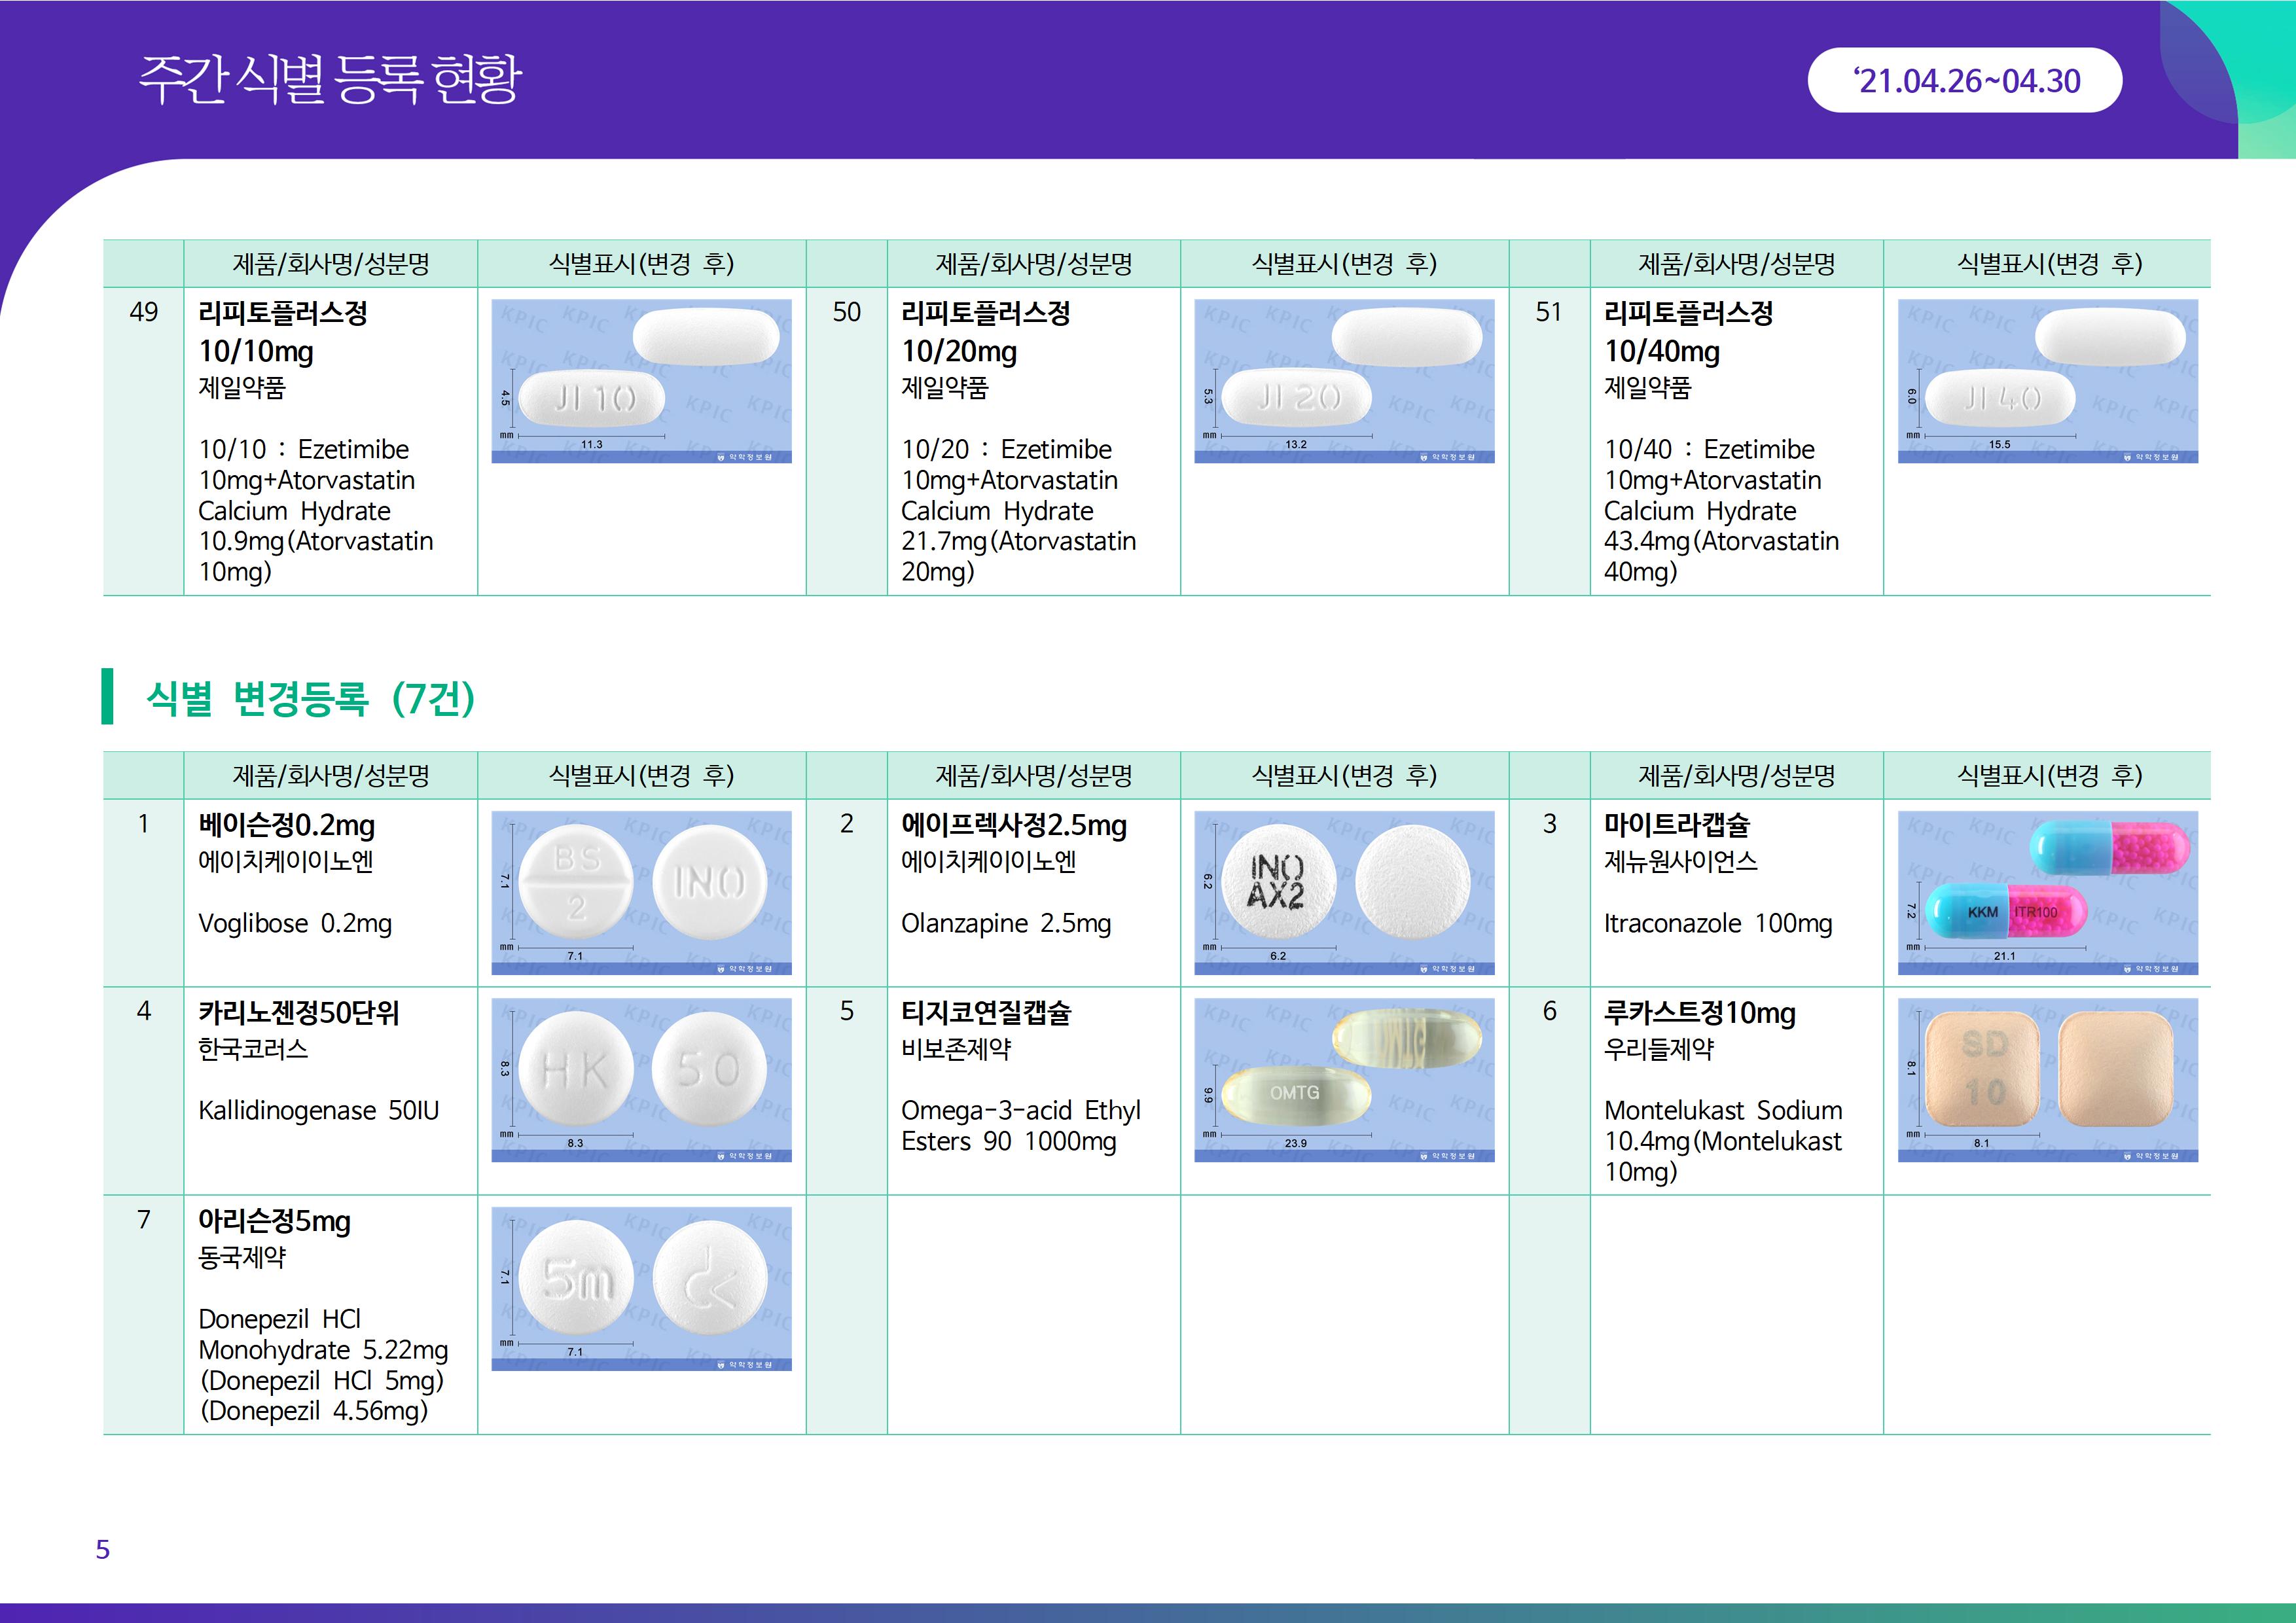
Task: Click the 리피토플러스정 10/10mg pill image
Action: click(641, 381)
